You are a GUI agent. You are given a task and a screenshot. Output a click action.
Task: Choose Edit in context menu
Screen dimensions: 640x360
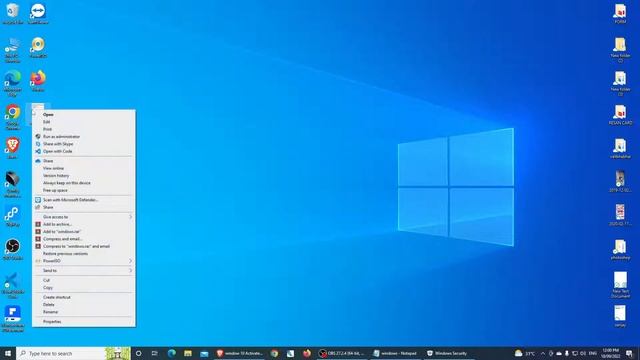tap(84, 122)
